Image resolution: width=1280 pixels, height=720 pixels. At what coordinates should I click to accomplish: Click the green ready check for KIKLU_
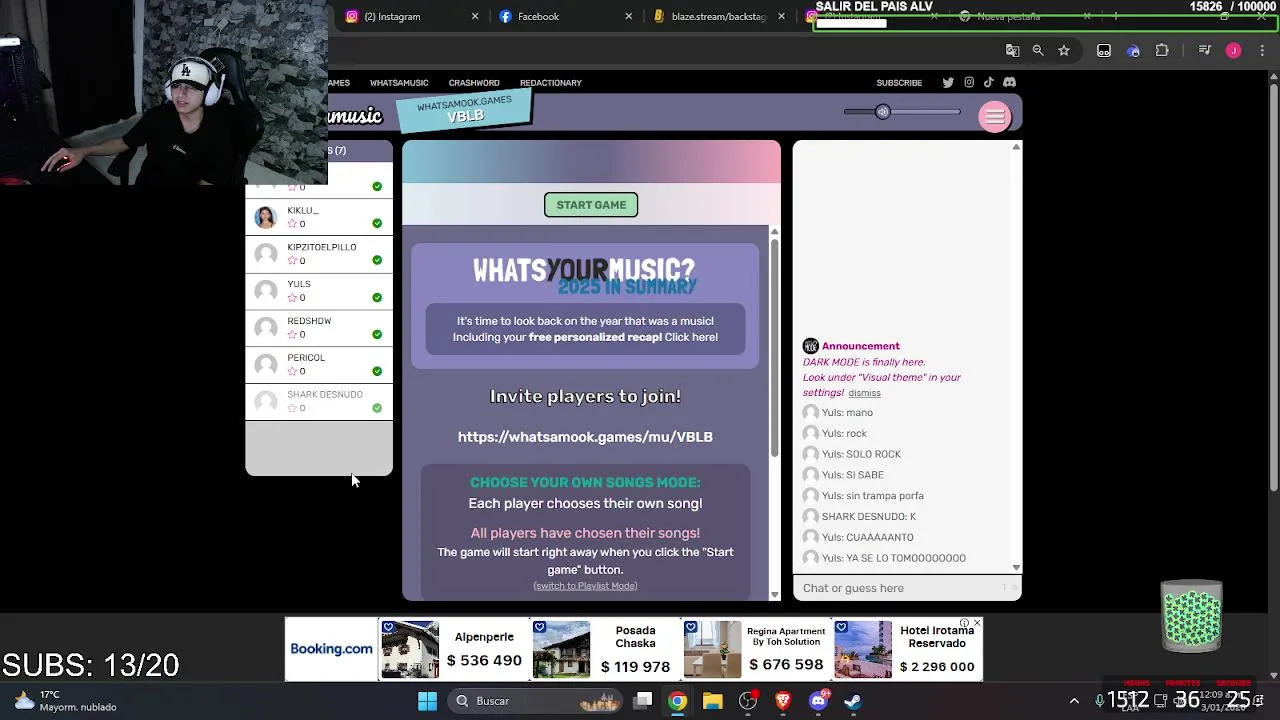pos(377,223)
